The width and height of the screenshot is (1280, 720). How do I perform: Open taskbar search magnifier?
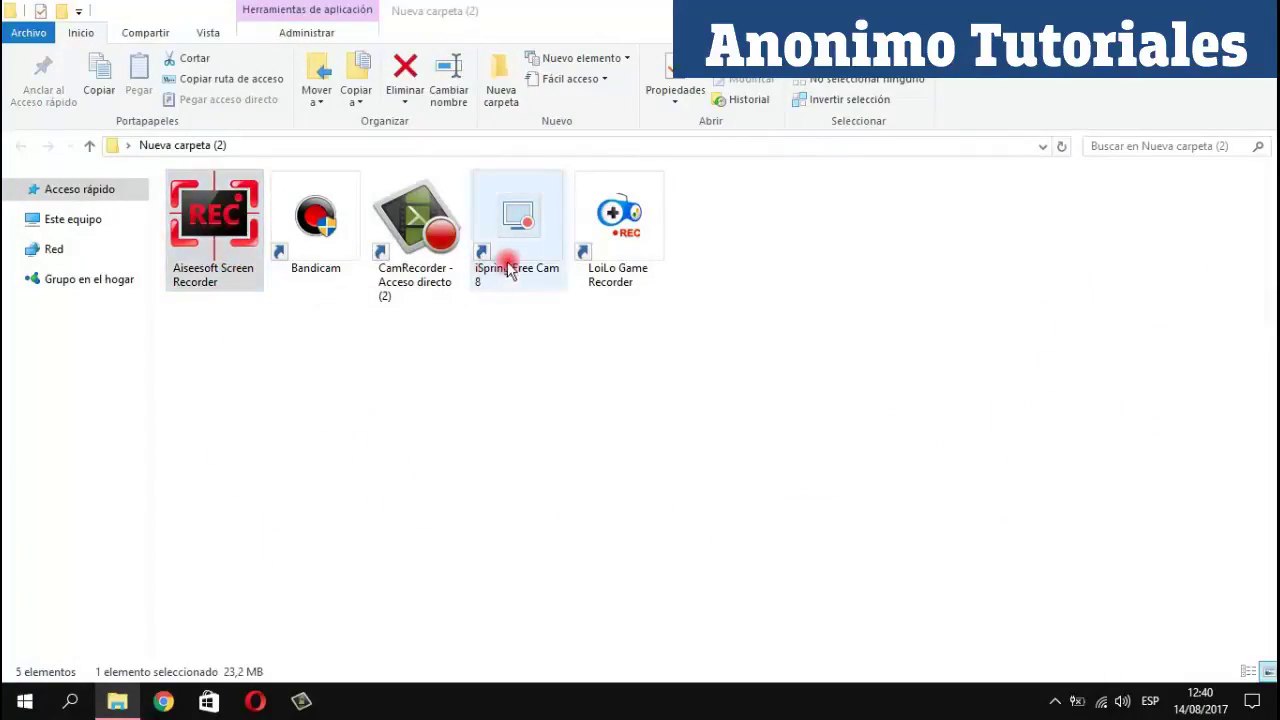pos(70,702)
